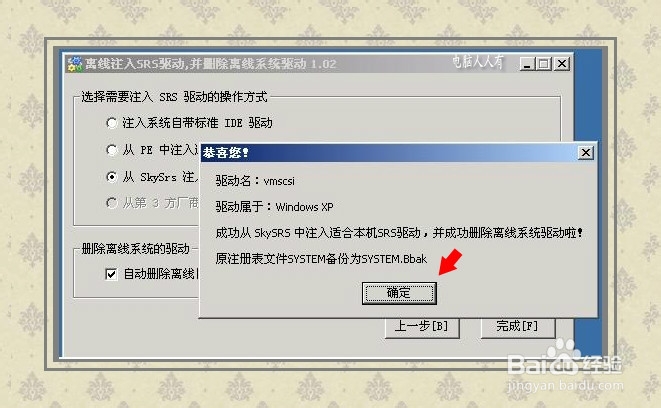Click the disabled 从第 3 方厂商 radio option
Screen dimensions: 661x408
[x=111, y=203]
